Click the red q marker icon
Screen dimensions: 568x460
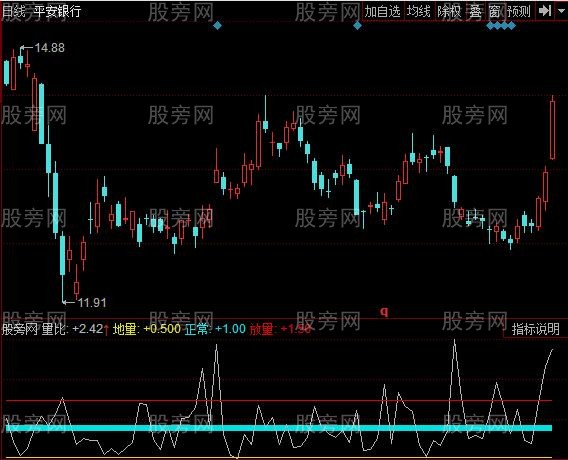coord(385,311)
